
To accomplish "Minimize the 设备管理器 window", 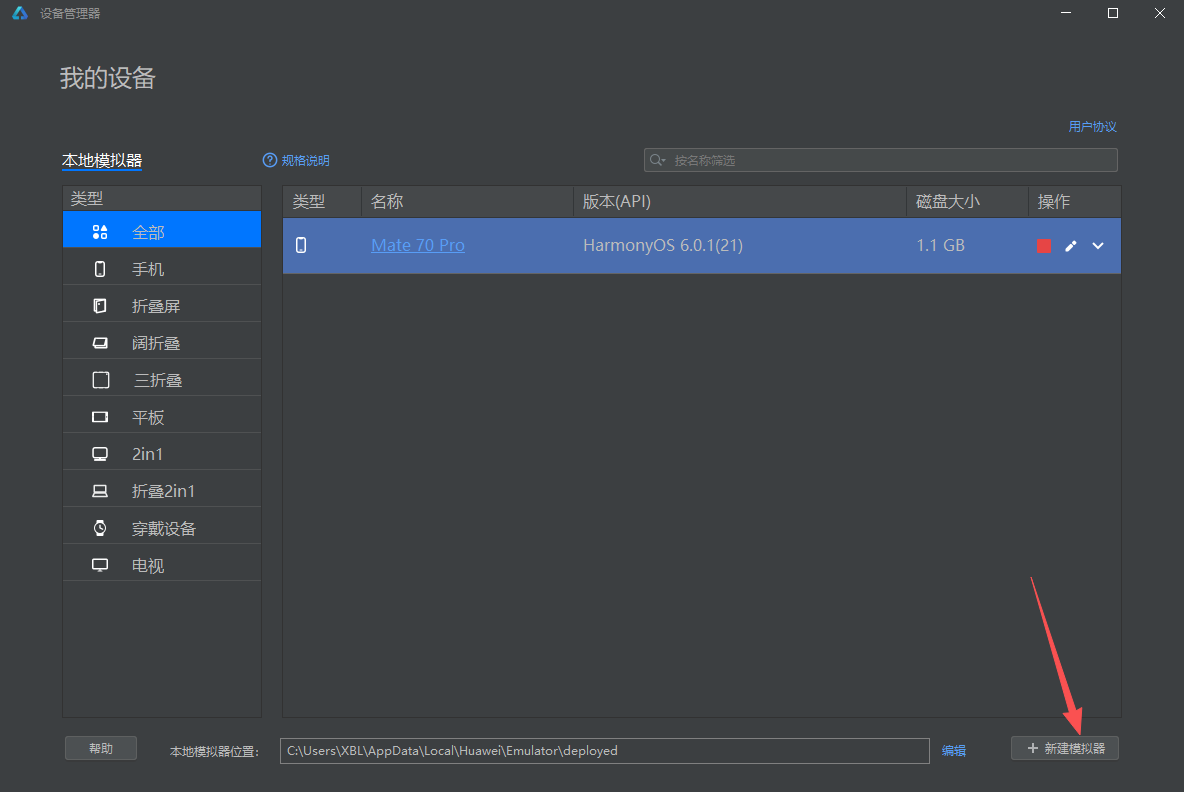I will [x=1065, y=13].
